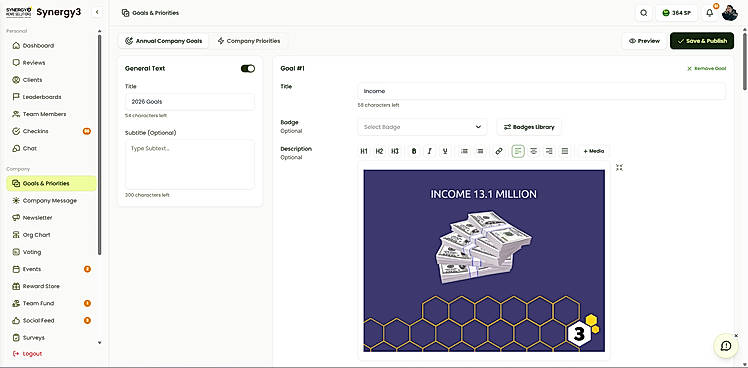Click the collapse editor icon beside image
Image resolution: width=748 pixels, height=368 pixels.
coord(619,168)
